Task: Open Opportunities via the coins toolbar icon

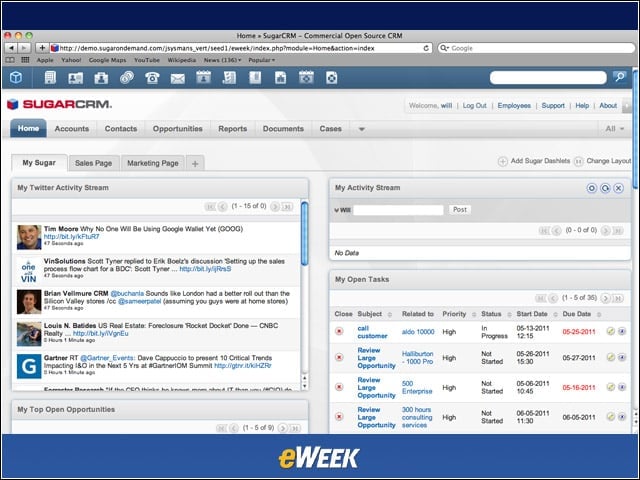Action: click(x=127, y=78)
